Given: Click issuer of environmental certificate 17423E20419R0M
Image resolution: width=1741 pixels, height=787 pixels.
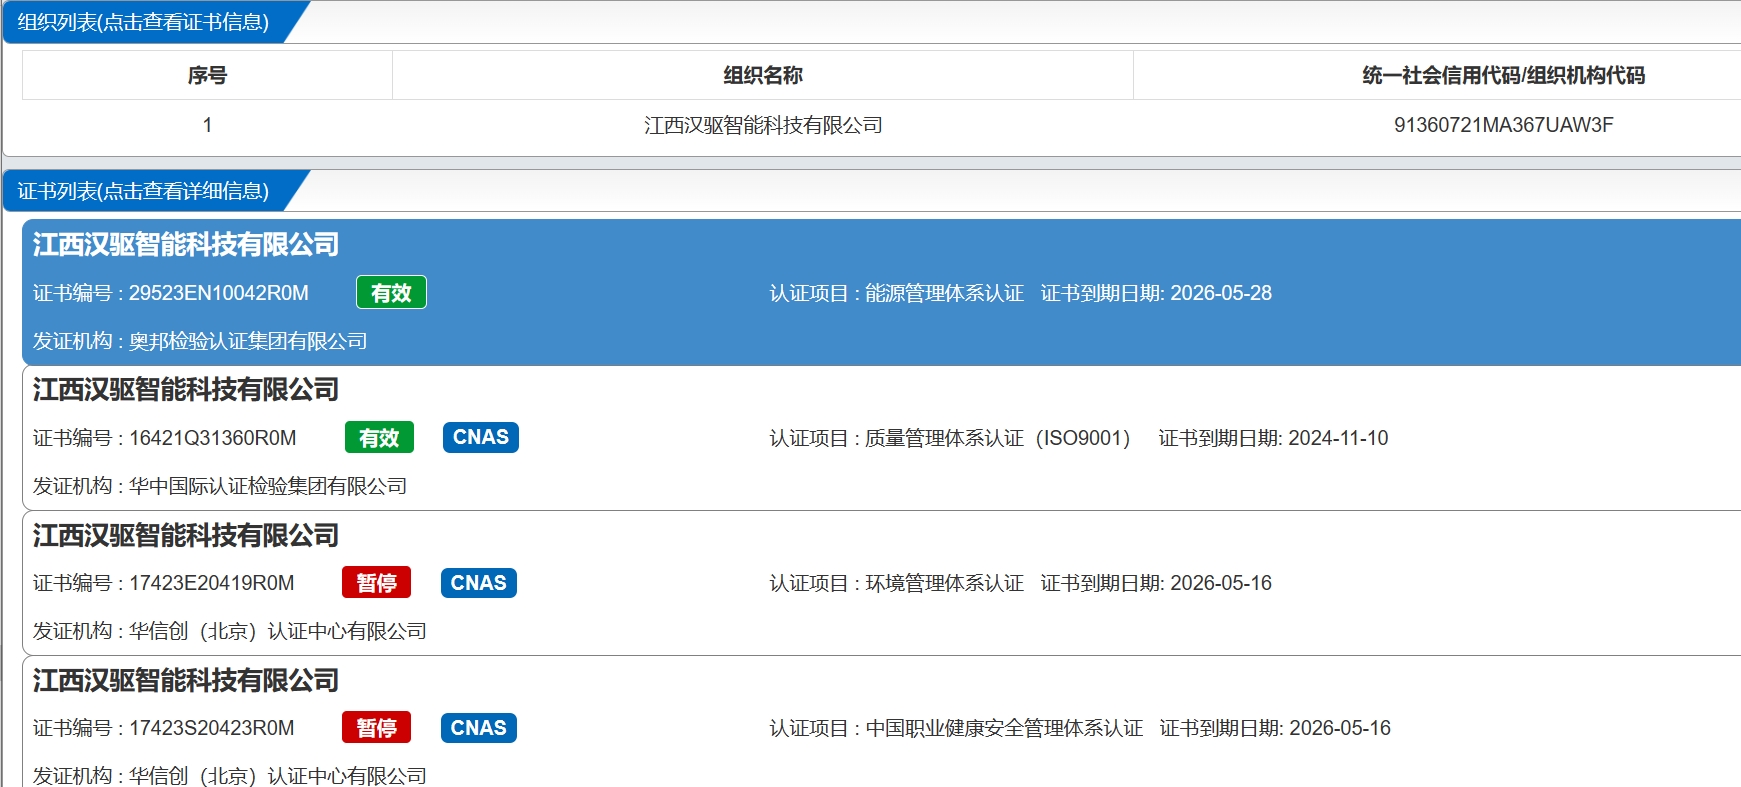Looking at the screenshot, I should 278,631.
